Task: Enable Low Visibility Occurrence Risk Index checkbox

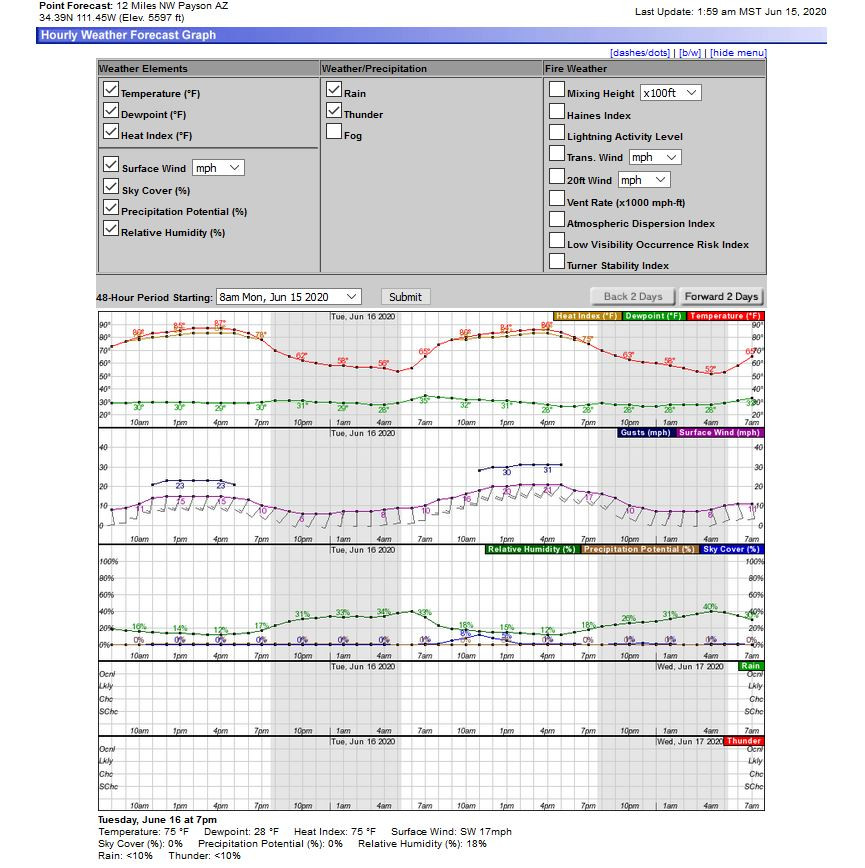Action: pos(557,240)
